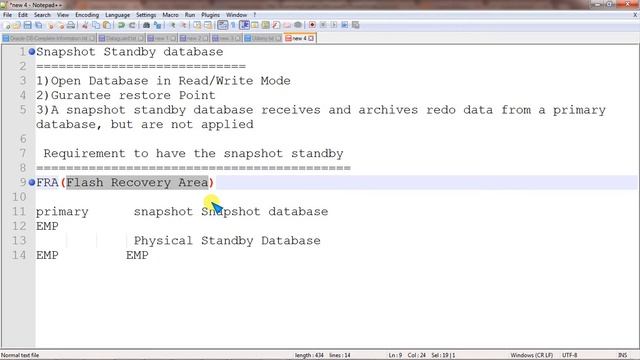Toggle synchronize horizontal scrolling icon
640x360 pixels.
pos(208,25)
